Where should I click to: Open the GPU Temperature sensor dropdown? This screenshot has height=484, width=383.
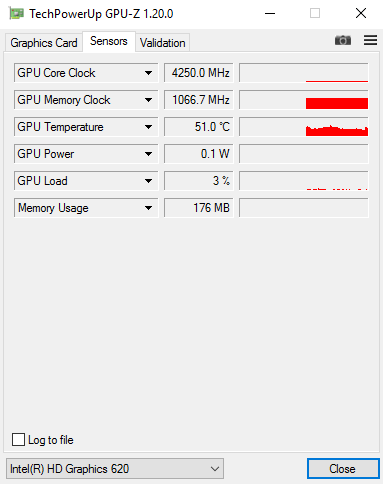tap(86, 127)
